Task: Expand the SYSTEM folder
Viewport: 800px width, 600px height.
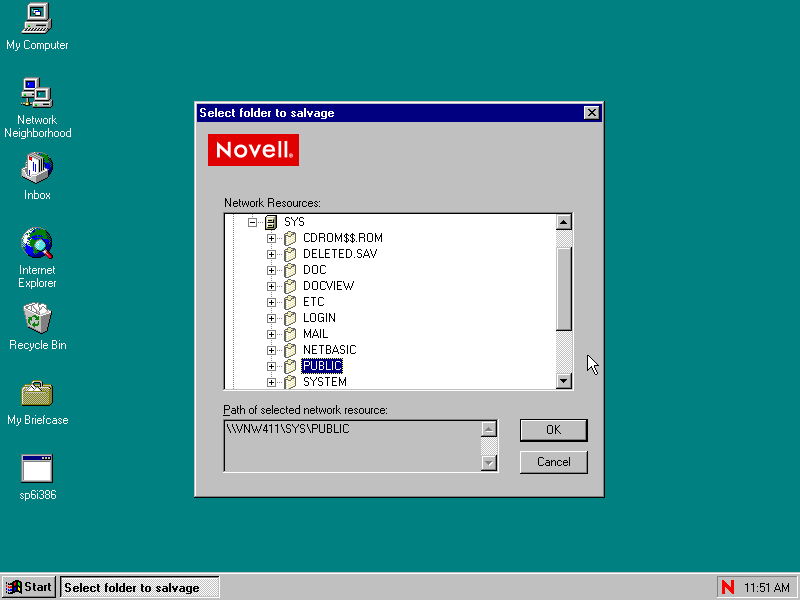Action: tap(271, 382)
